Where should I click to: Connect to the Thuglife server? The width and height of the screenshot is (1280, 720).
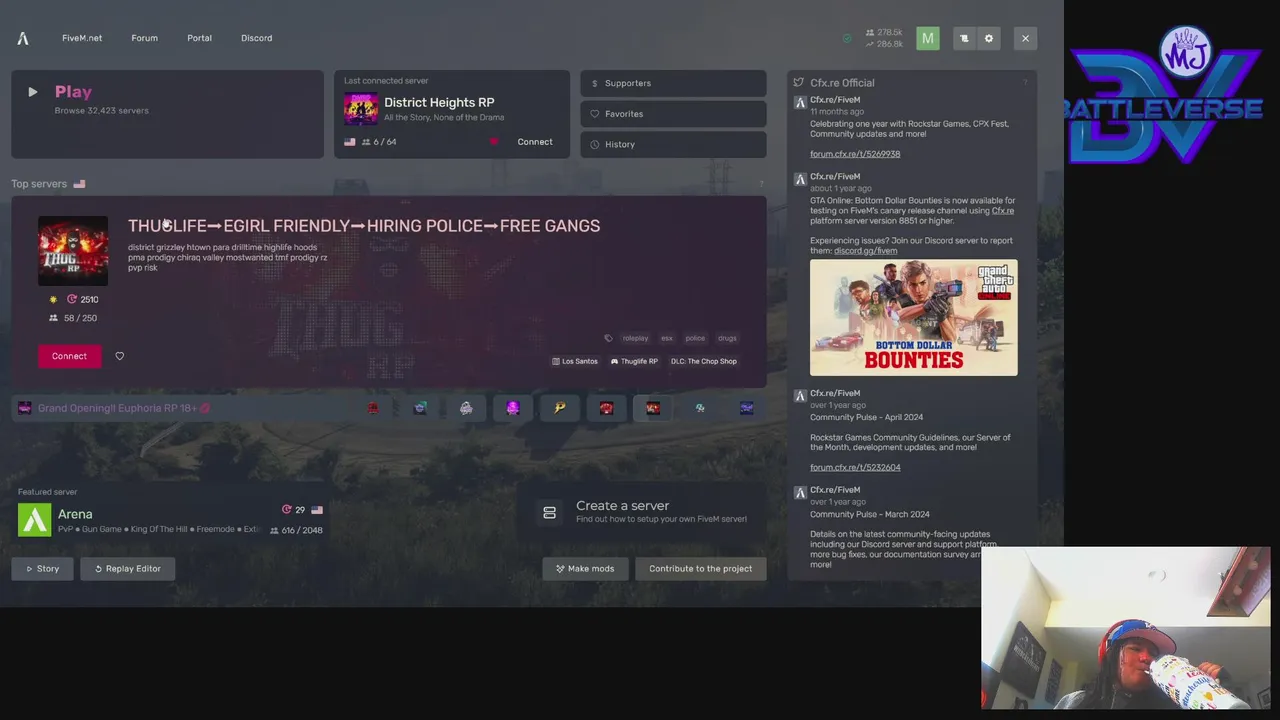click(69, 356)
